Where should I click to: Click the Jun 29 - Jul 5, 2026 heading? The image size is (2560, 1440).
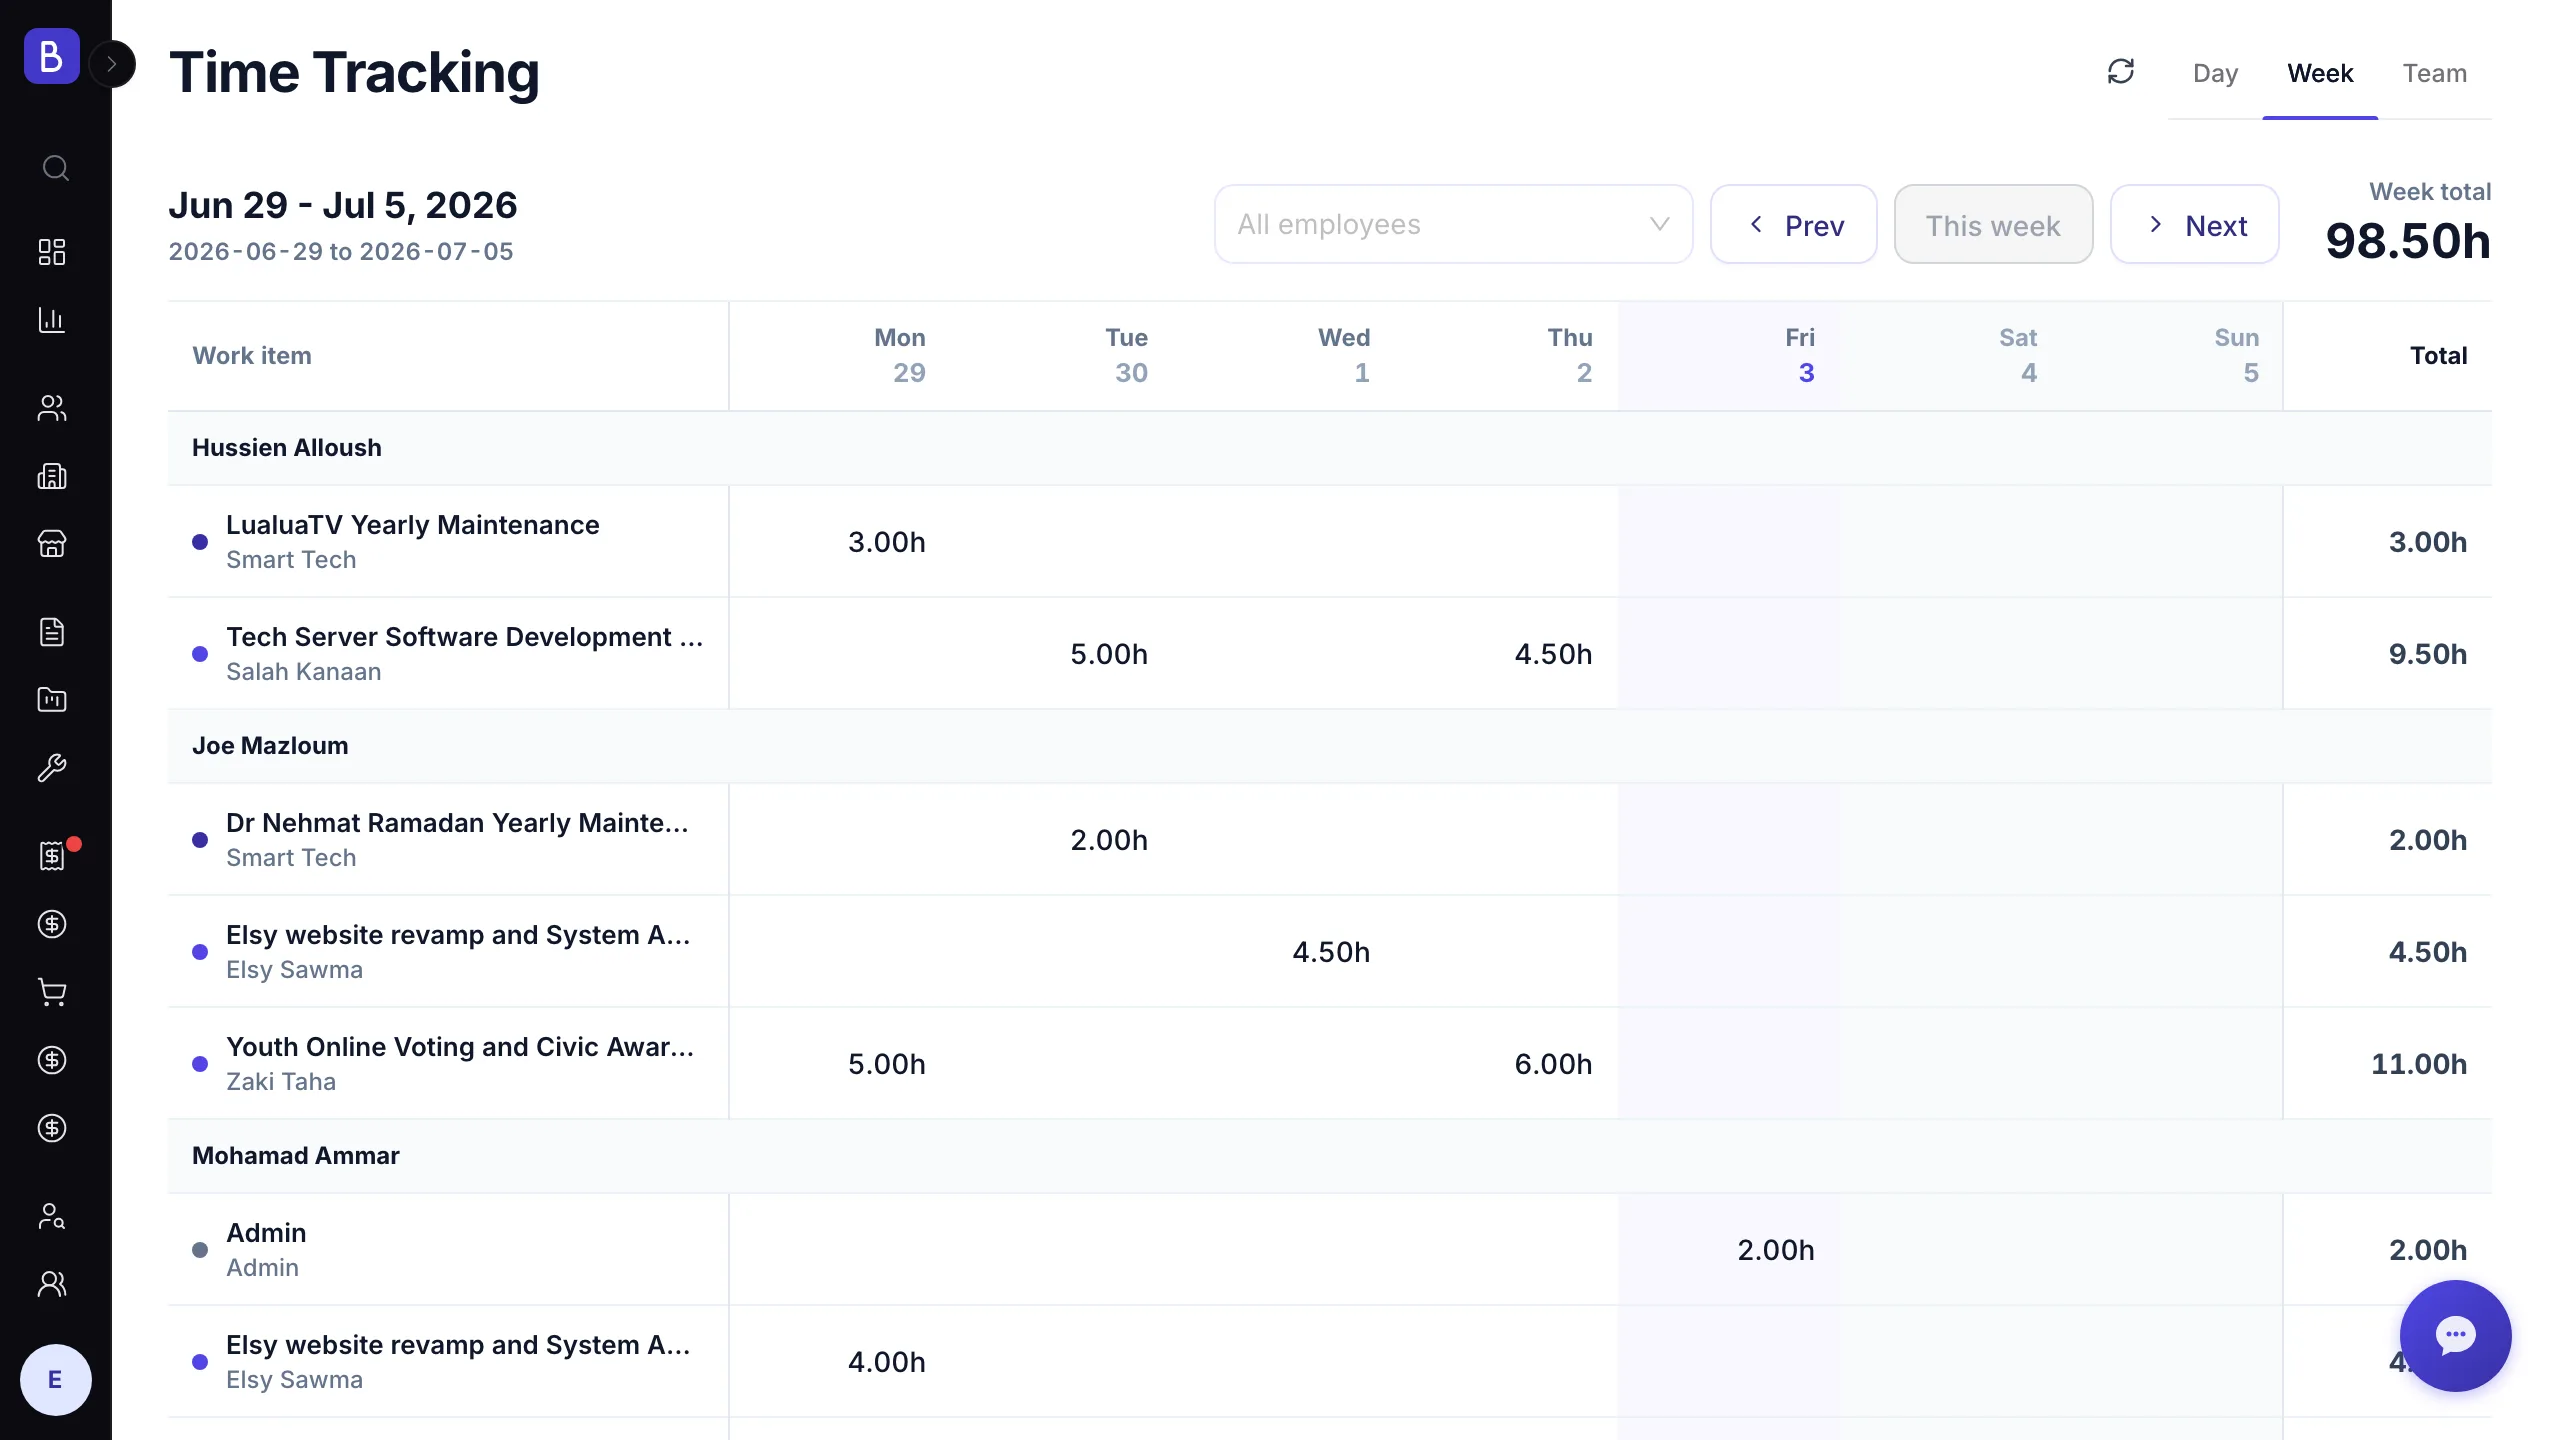tap(343, 205)
